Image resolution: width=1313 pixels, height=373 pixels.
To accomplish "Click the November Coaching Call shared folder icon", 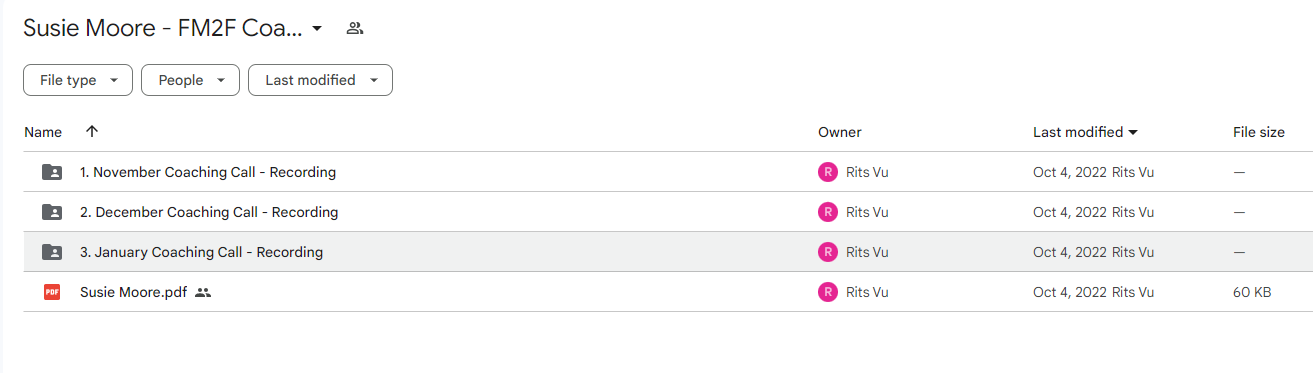I will tap(52, 172).
